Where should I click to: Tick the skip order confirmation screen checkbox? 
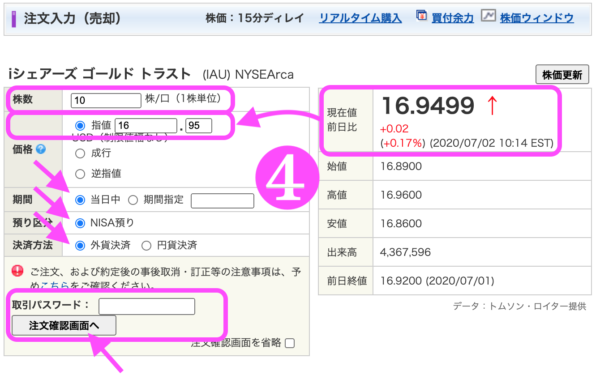[x=290, y=343]
